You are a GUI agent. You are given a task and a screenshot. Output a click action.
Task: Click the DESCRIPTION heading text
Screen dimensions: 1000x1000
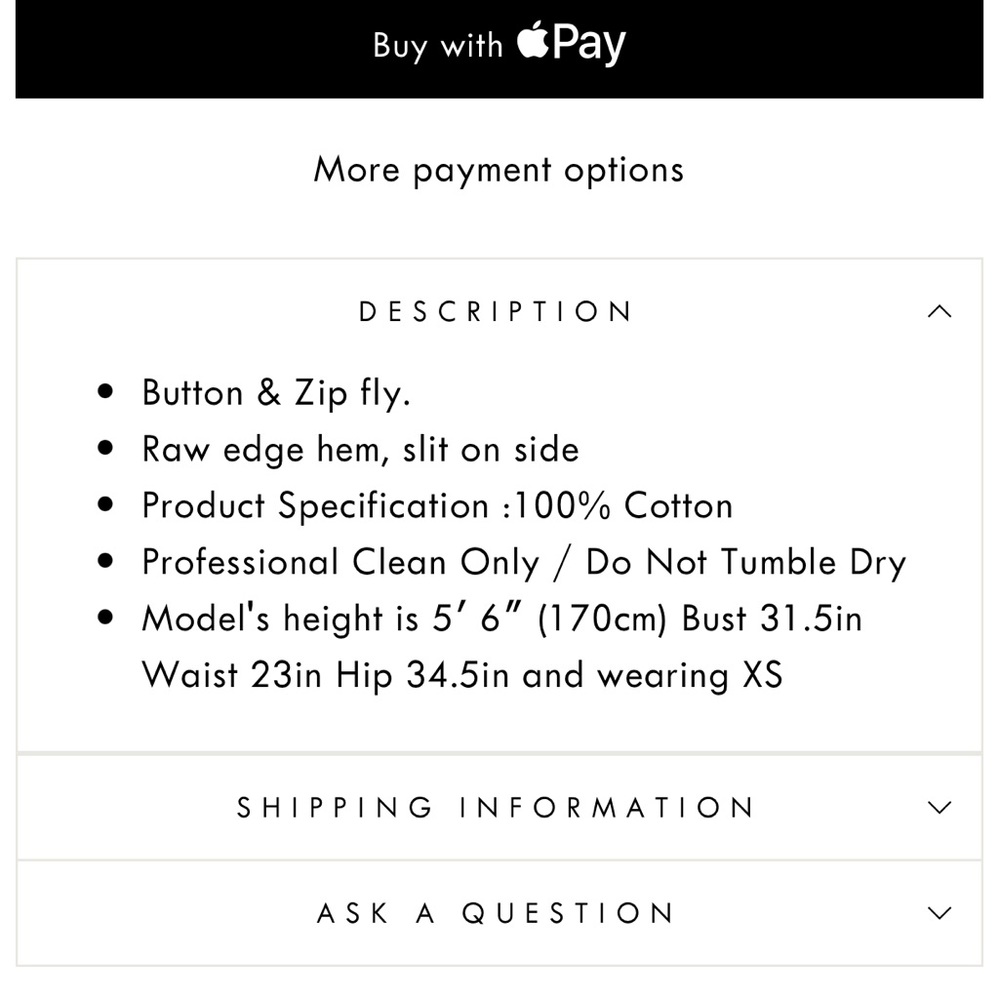[x=496, y=311]
